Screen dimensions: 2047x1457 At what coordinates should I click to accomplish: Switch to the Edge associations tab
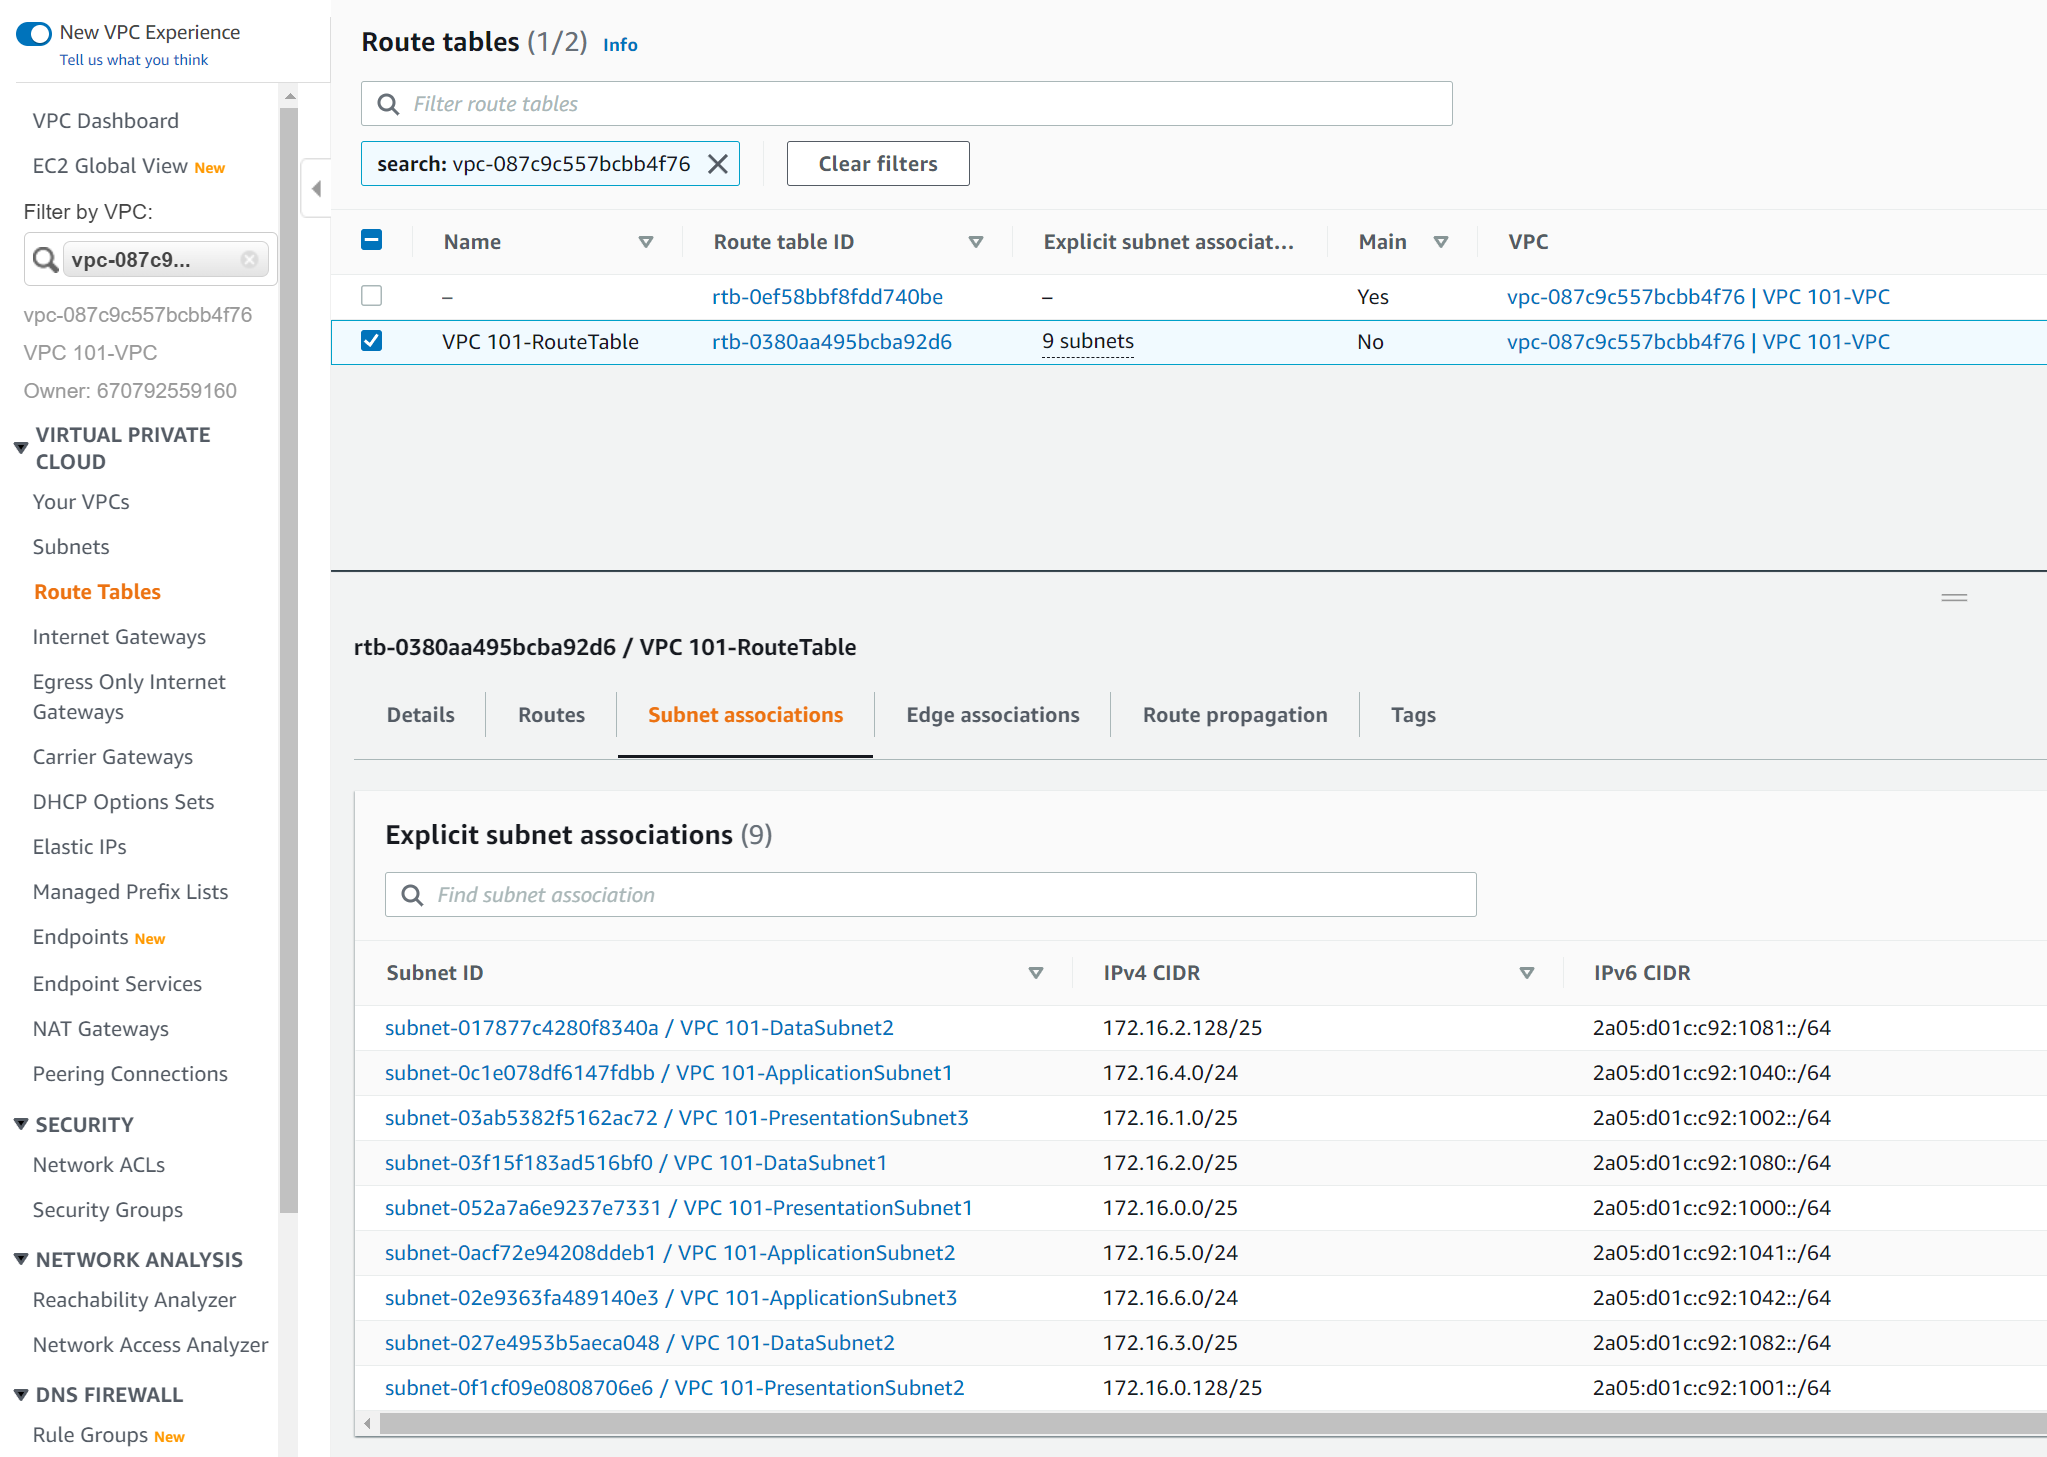(x=992, y=714)
